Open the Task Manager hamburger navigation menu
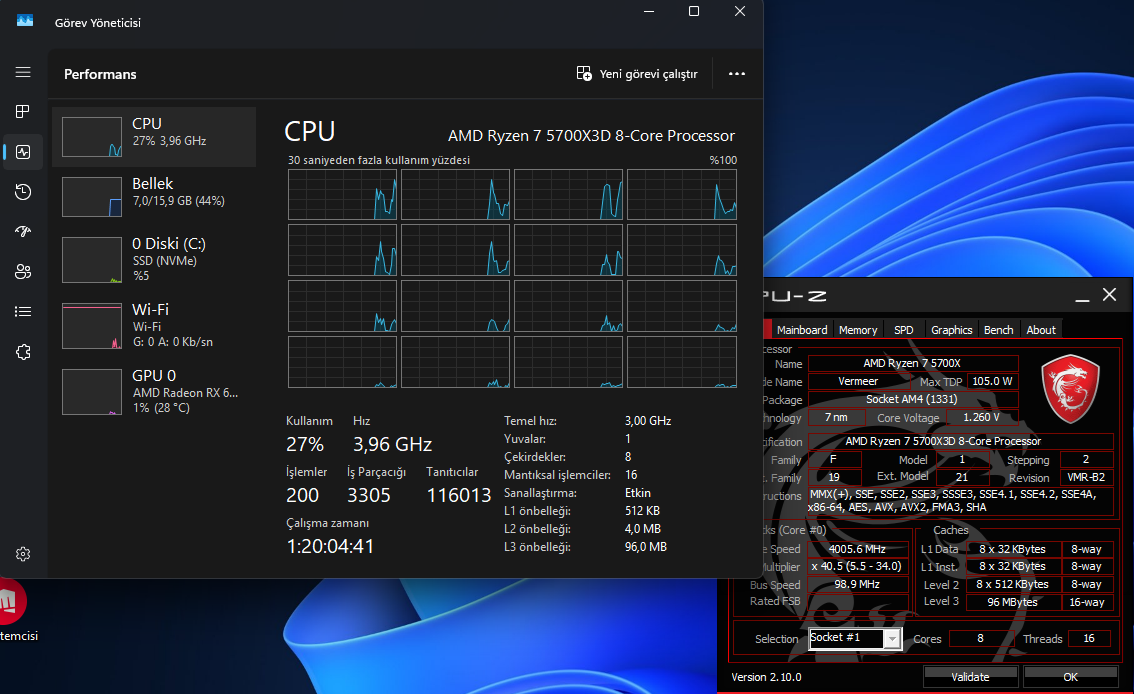The image size is (1134, 694). (23, 72)
